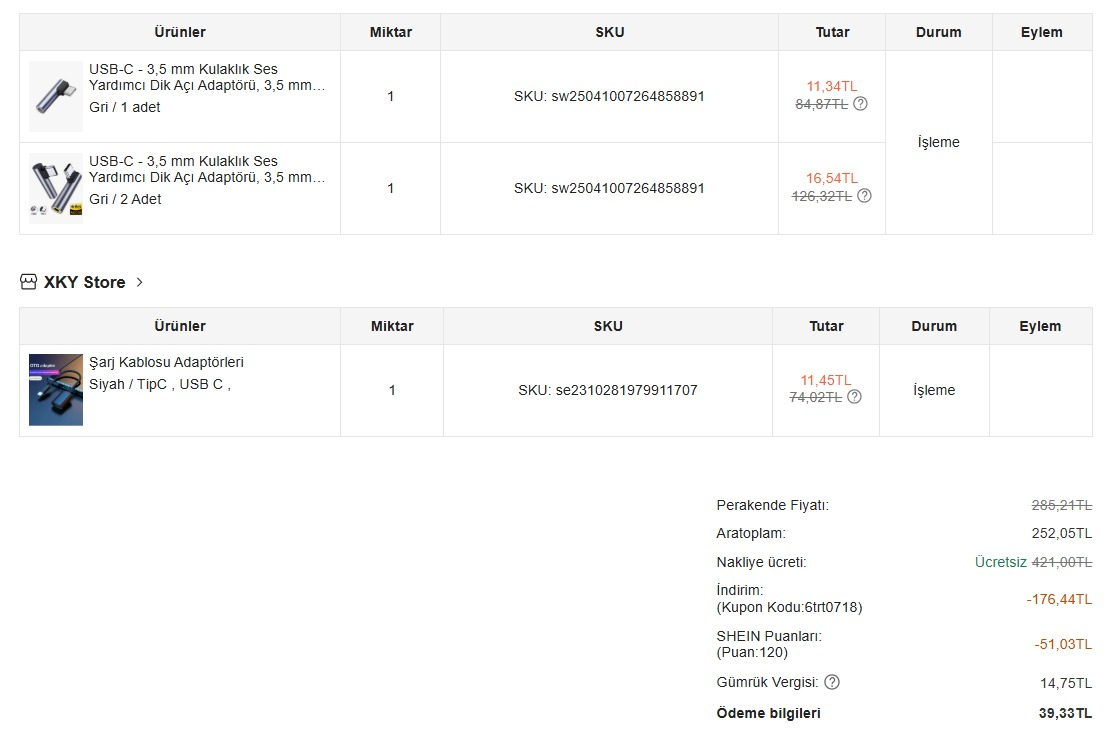Open the 2-pack USB-C adapter thumbnail
This screenshot has height=733, width=1117.
click(56, 188)
